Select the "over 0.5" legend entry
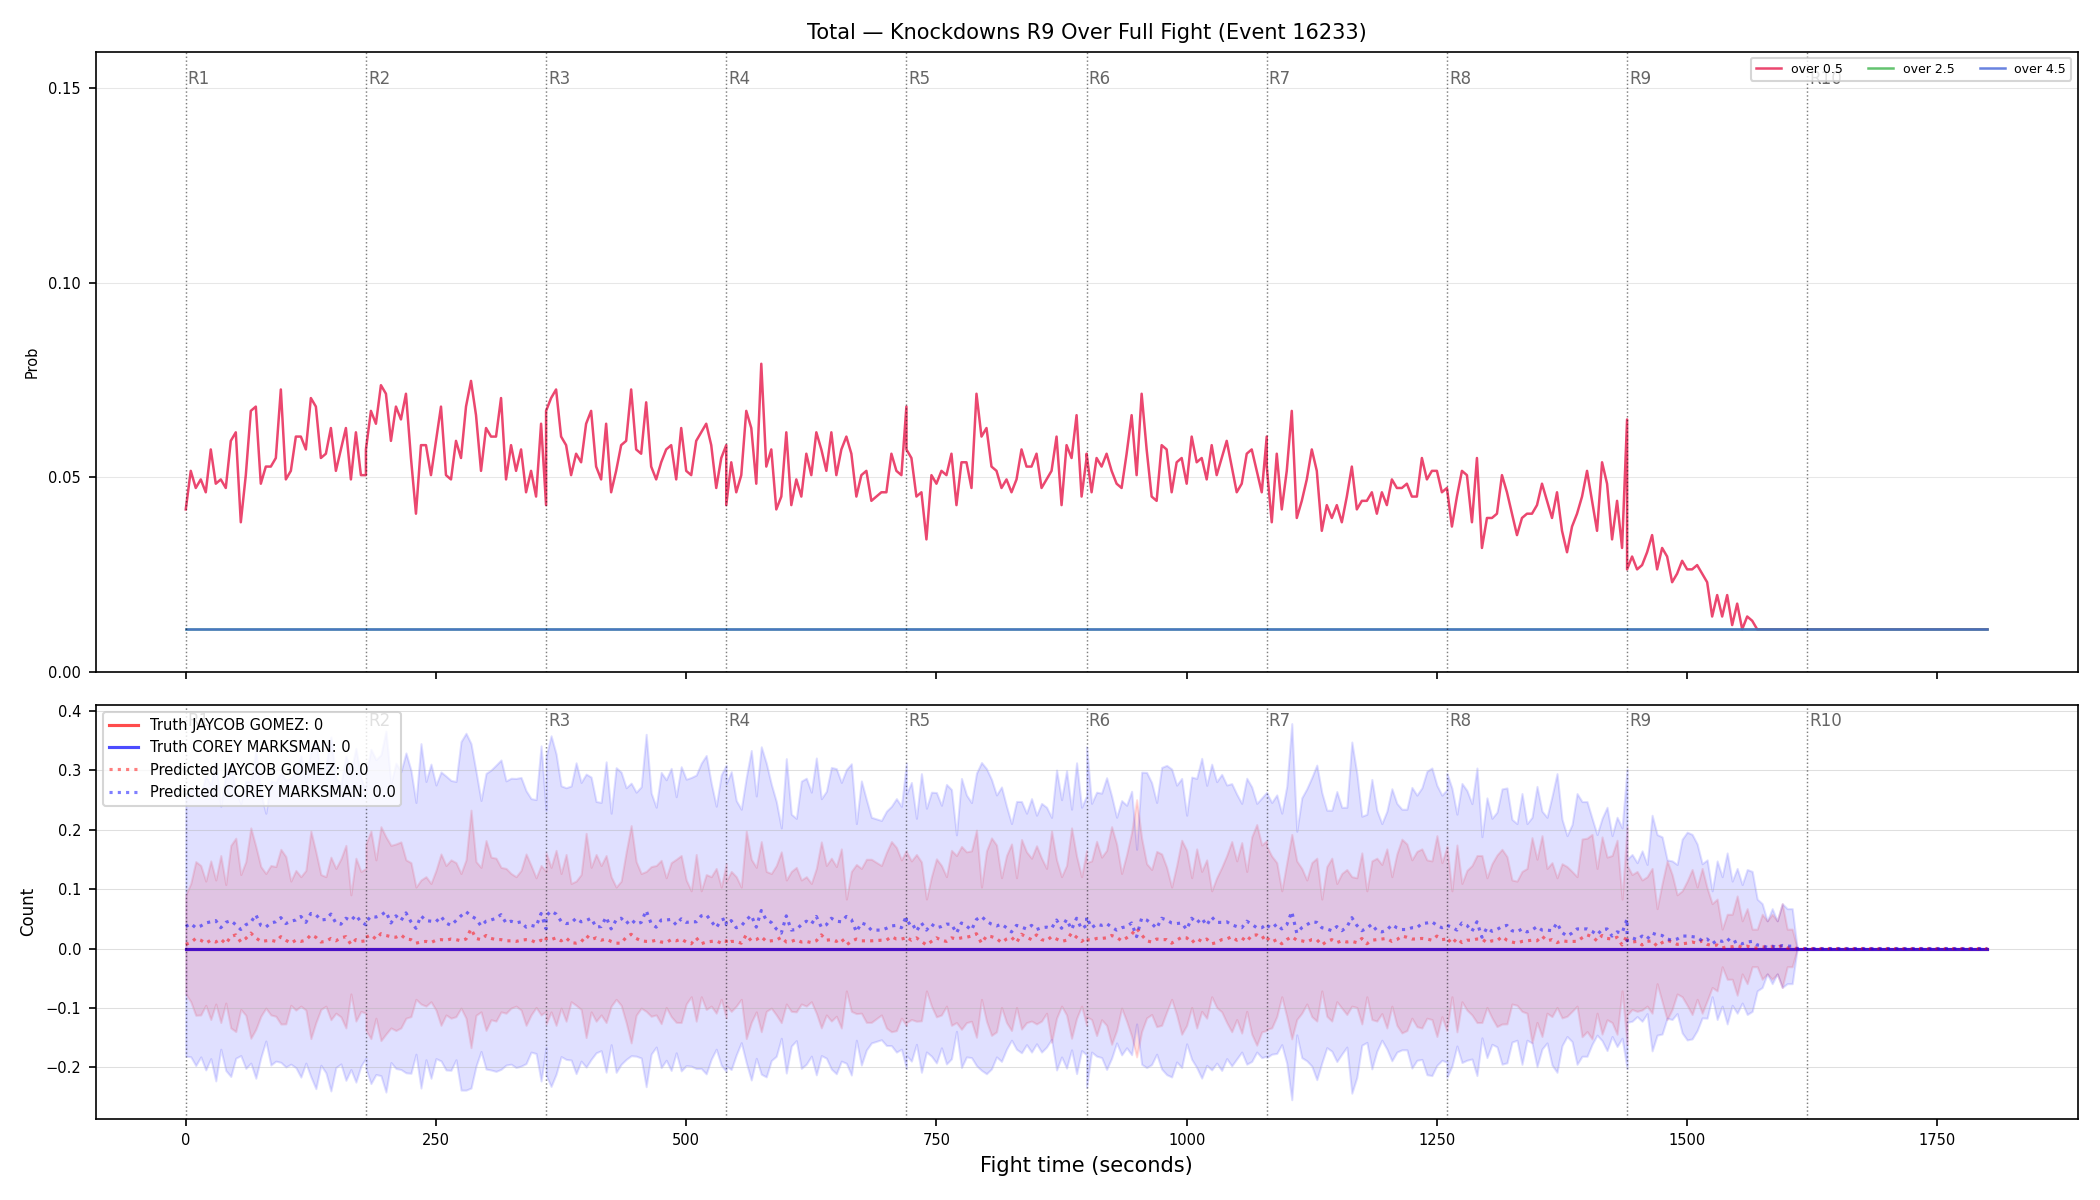Screen dimensions: 2100x1200 coord(1799,69)
